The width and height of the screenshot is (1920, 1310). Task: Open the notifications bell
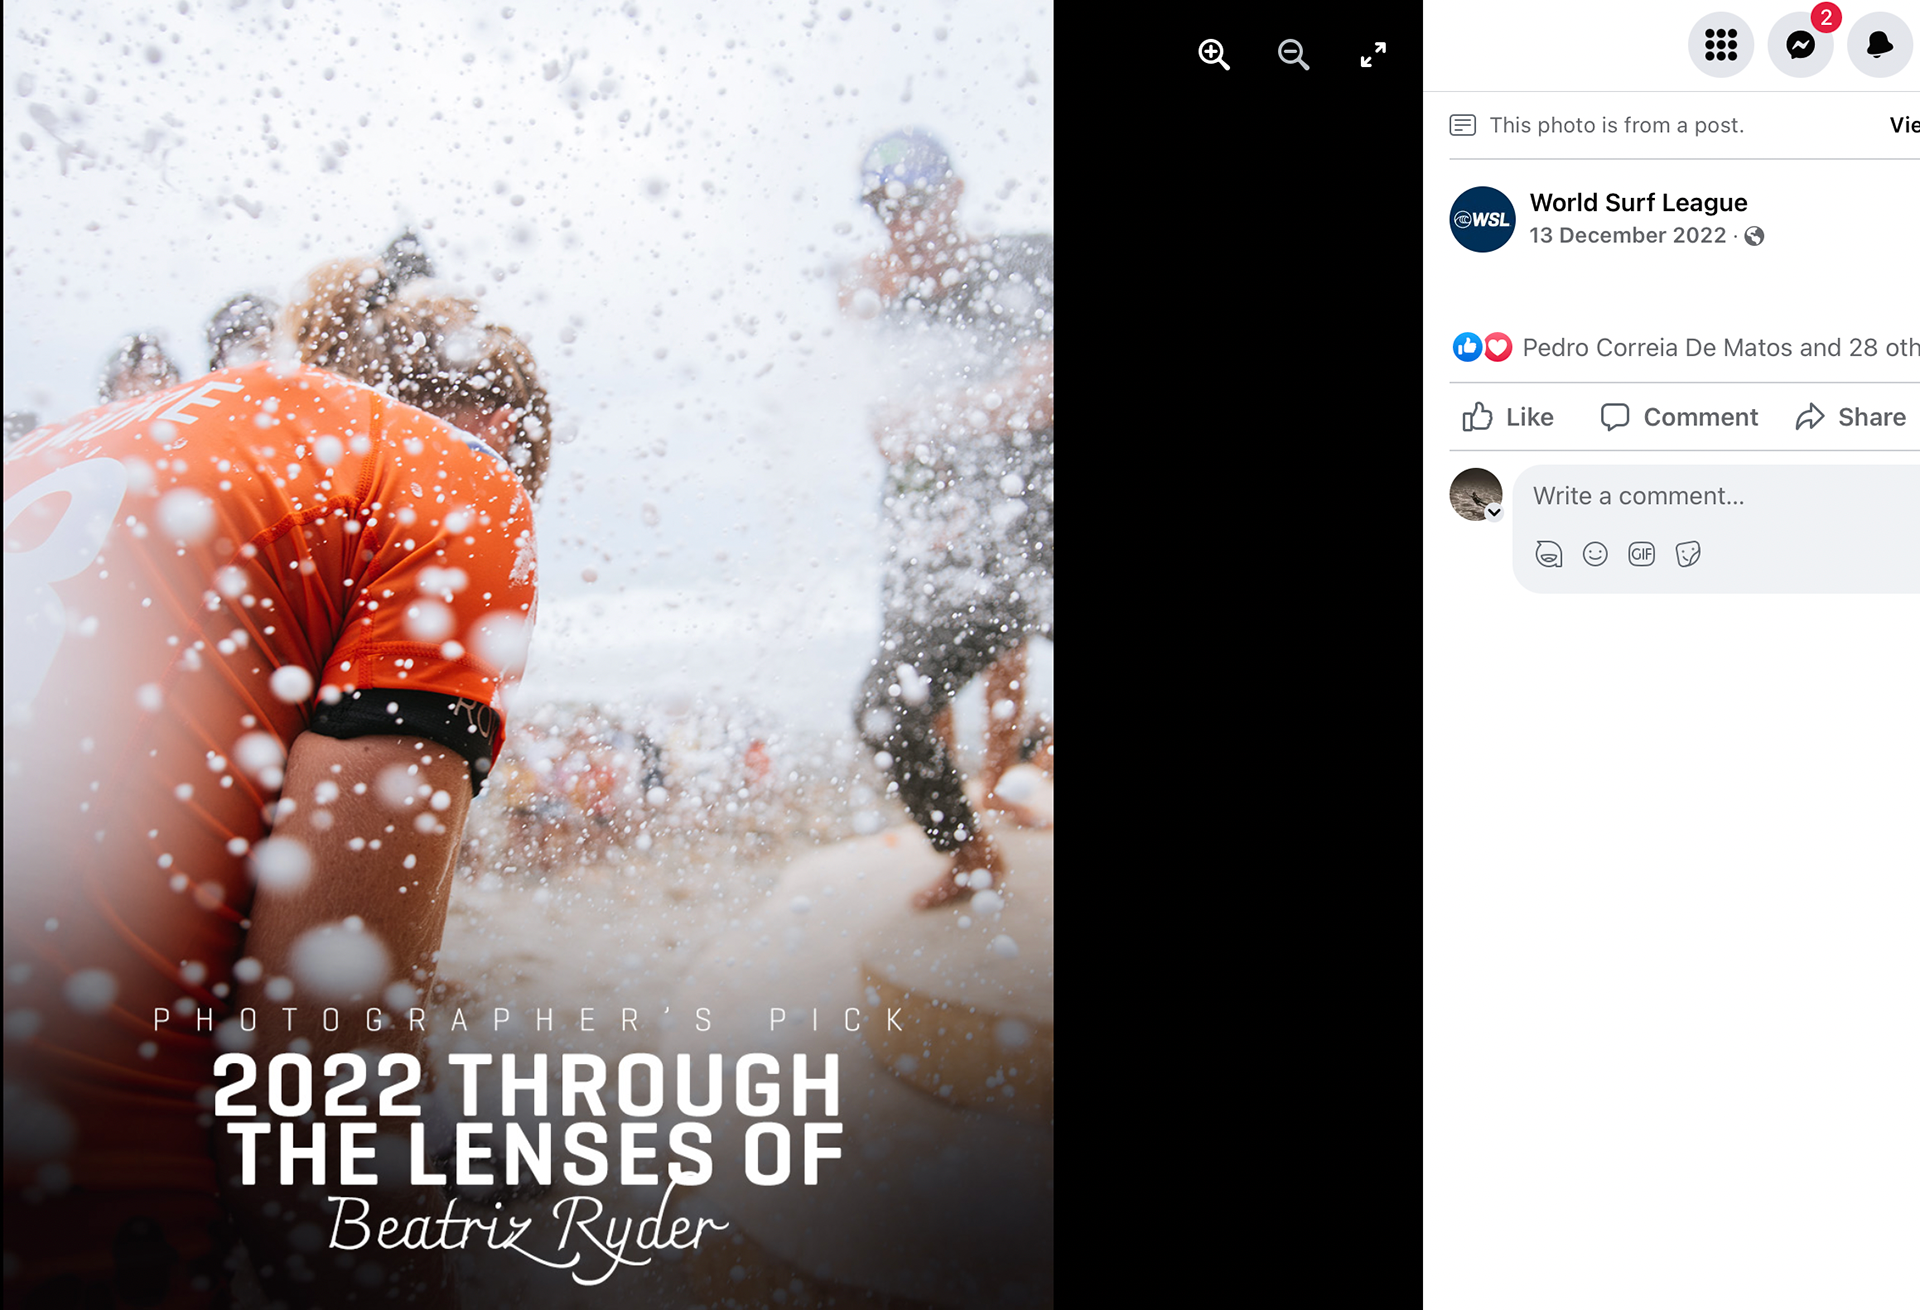pyautogui.click(x=1880, y=45)
